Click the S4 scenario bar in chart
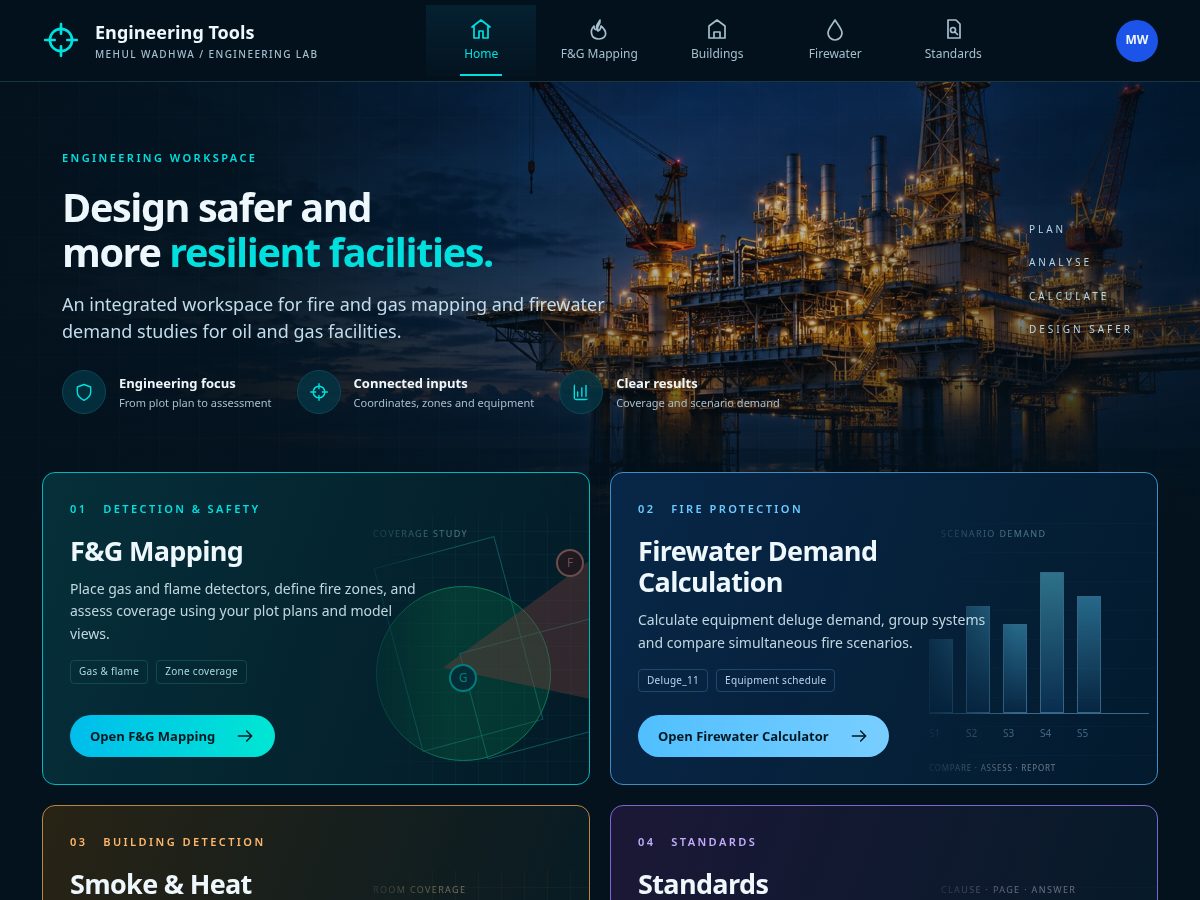 tap(1052, 642)
